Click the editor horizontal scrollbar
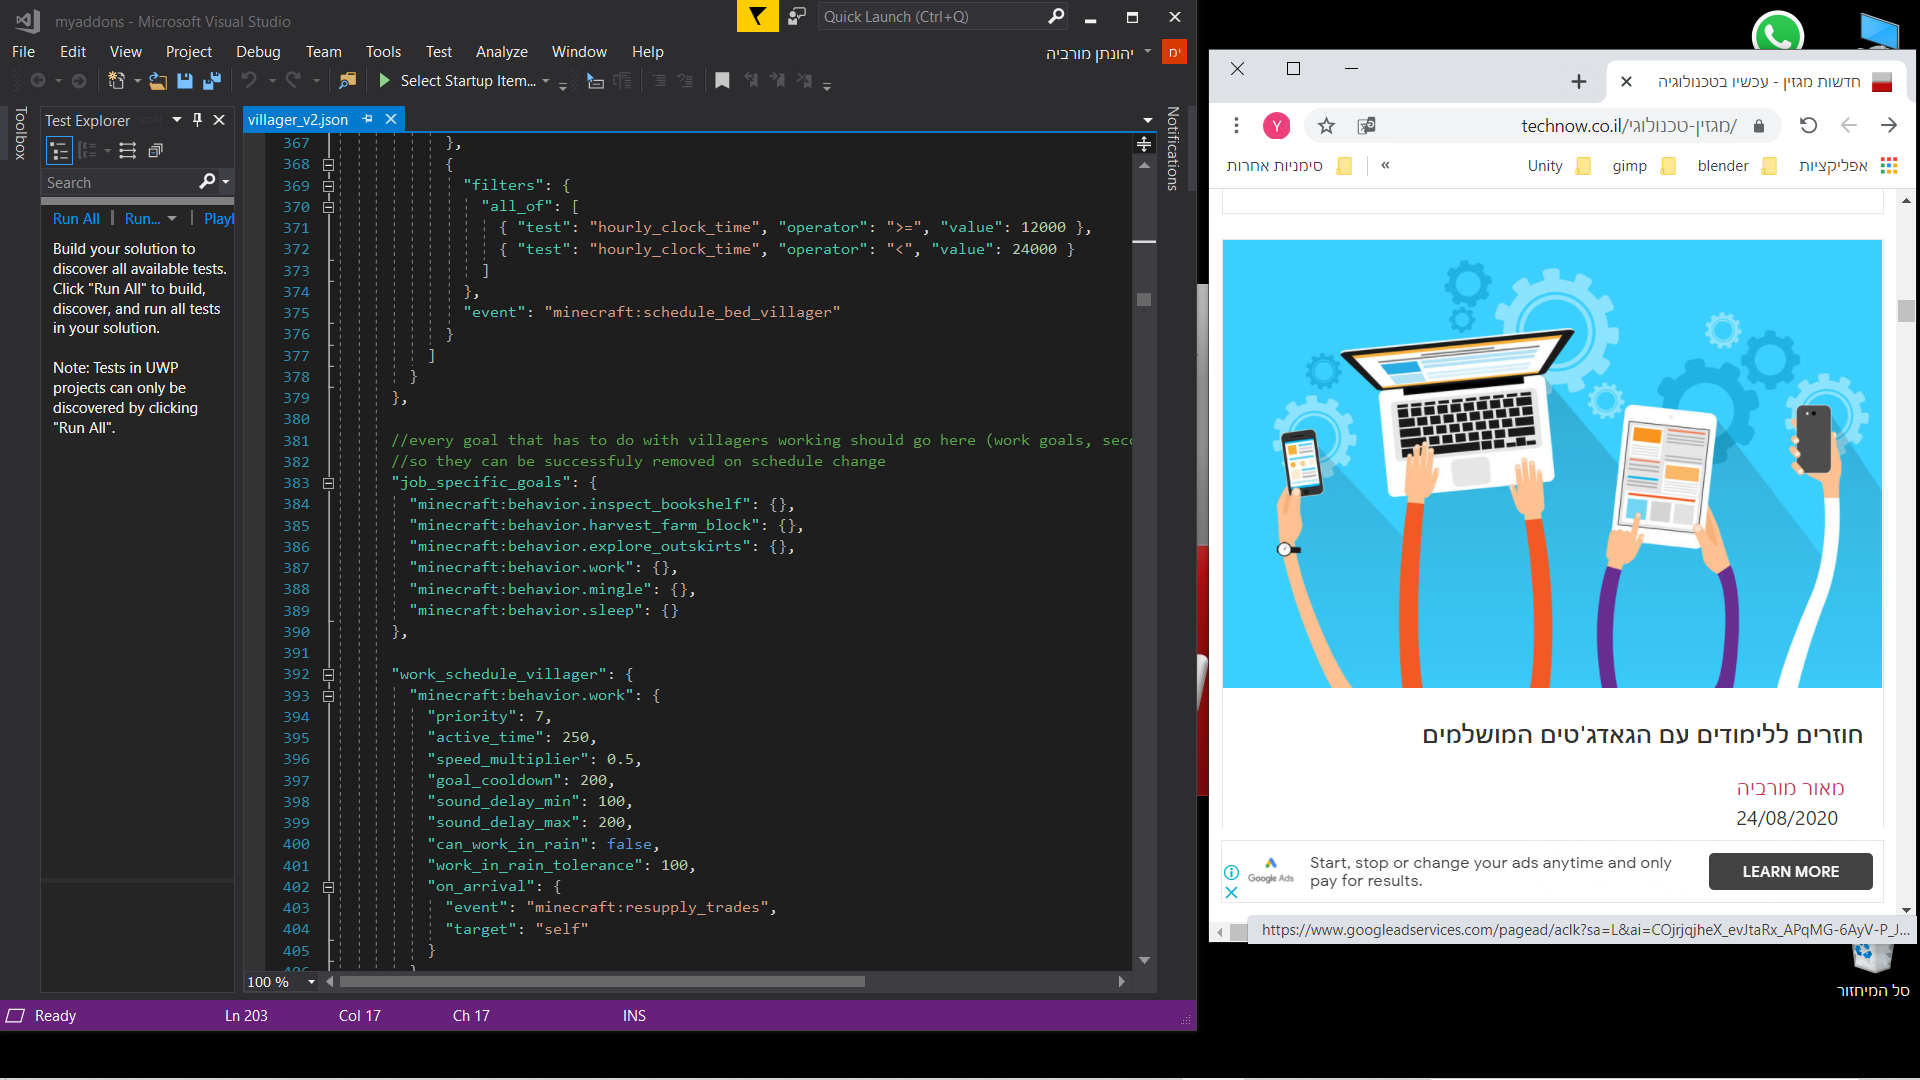 [x=602, y=982]
